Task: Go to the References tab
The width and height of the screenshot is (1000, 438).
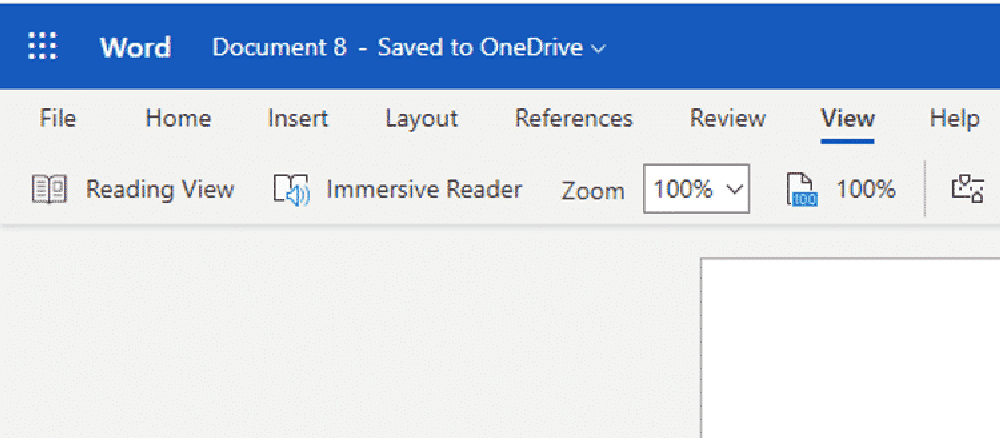Action: (573, 118)
